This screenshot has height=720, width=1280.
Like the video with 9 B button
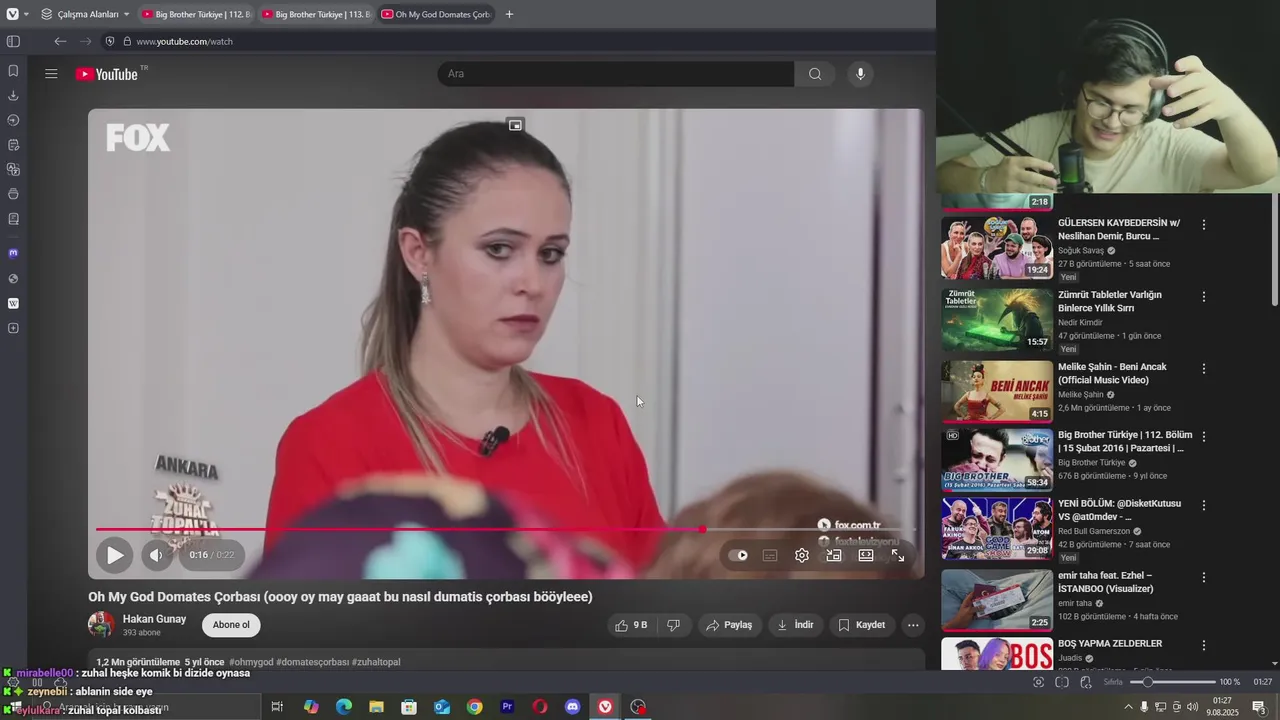[631, 625]
